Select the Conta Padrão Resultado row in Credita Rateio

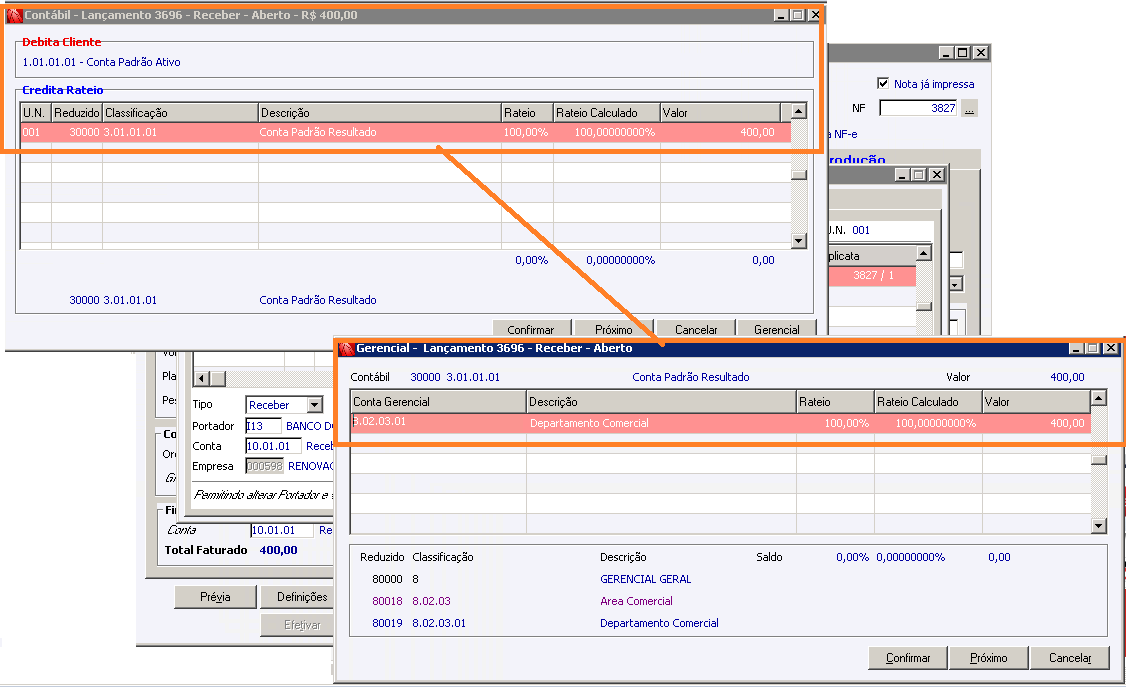pos(406,132)
